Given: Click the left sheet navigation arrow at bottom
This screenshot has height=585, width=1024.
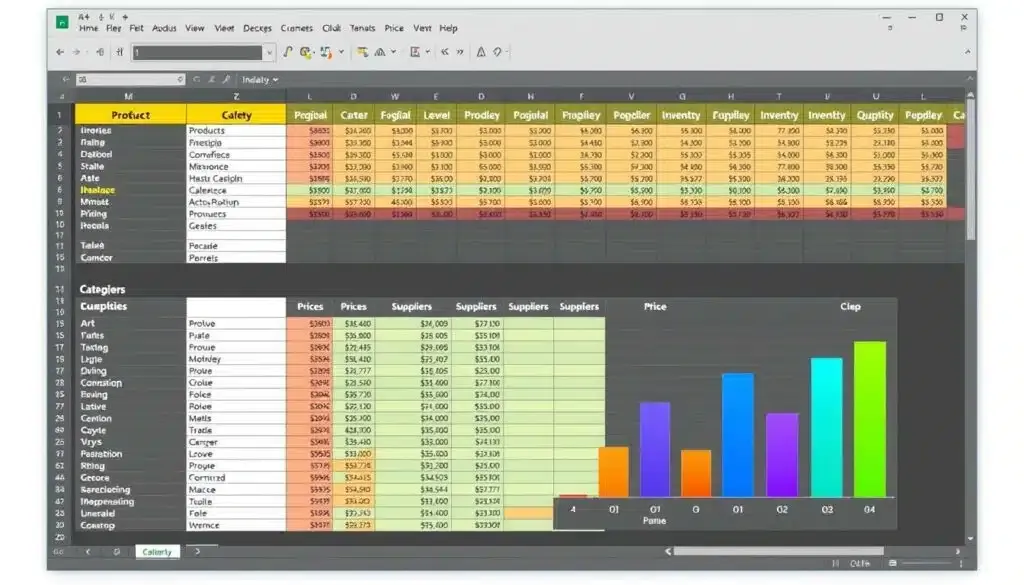Looking at the screenshot, I should (x=88, y=551).
